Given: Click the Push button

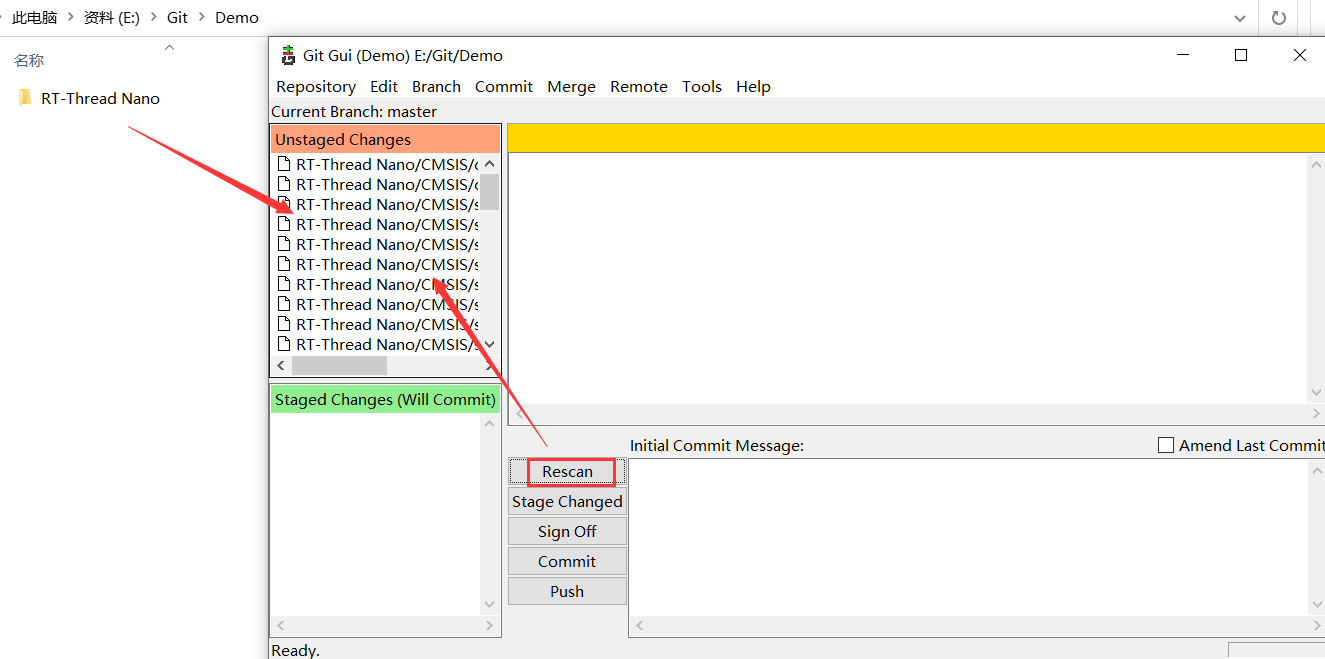Looking at the screenshot, I should pos(567,591).
